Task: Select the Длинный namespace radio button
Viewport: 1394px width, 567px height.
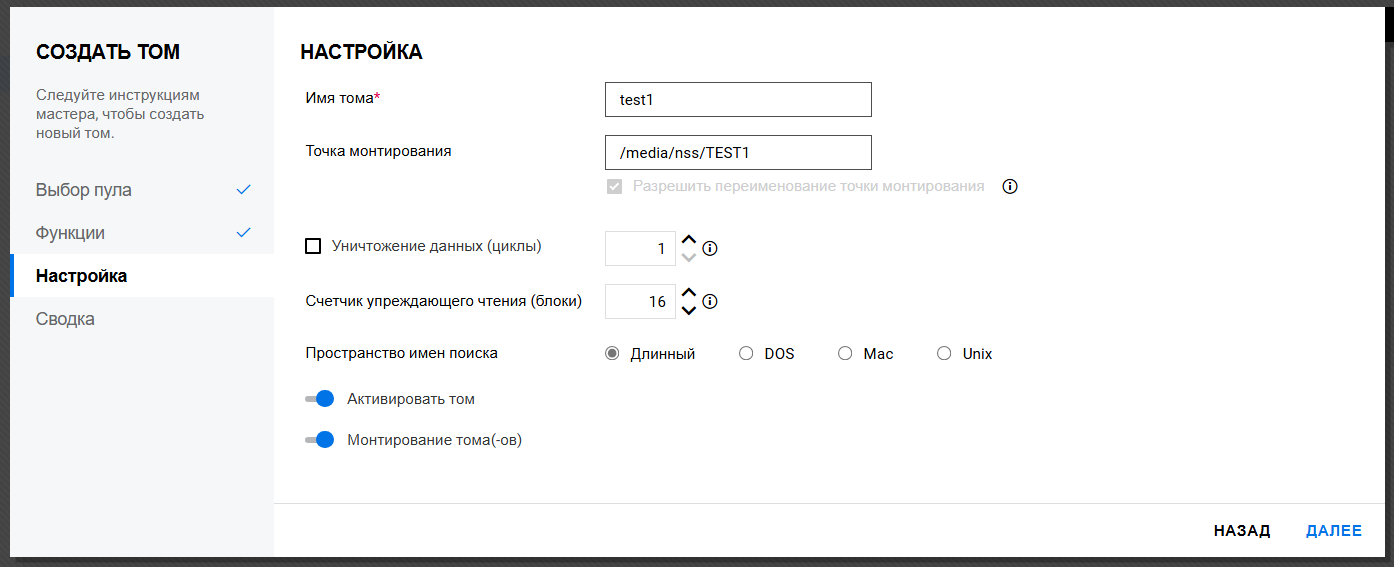Action: point(612,353)
